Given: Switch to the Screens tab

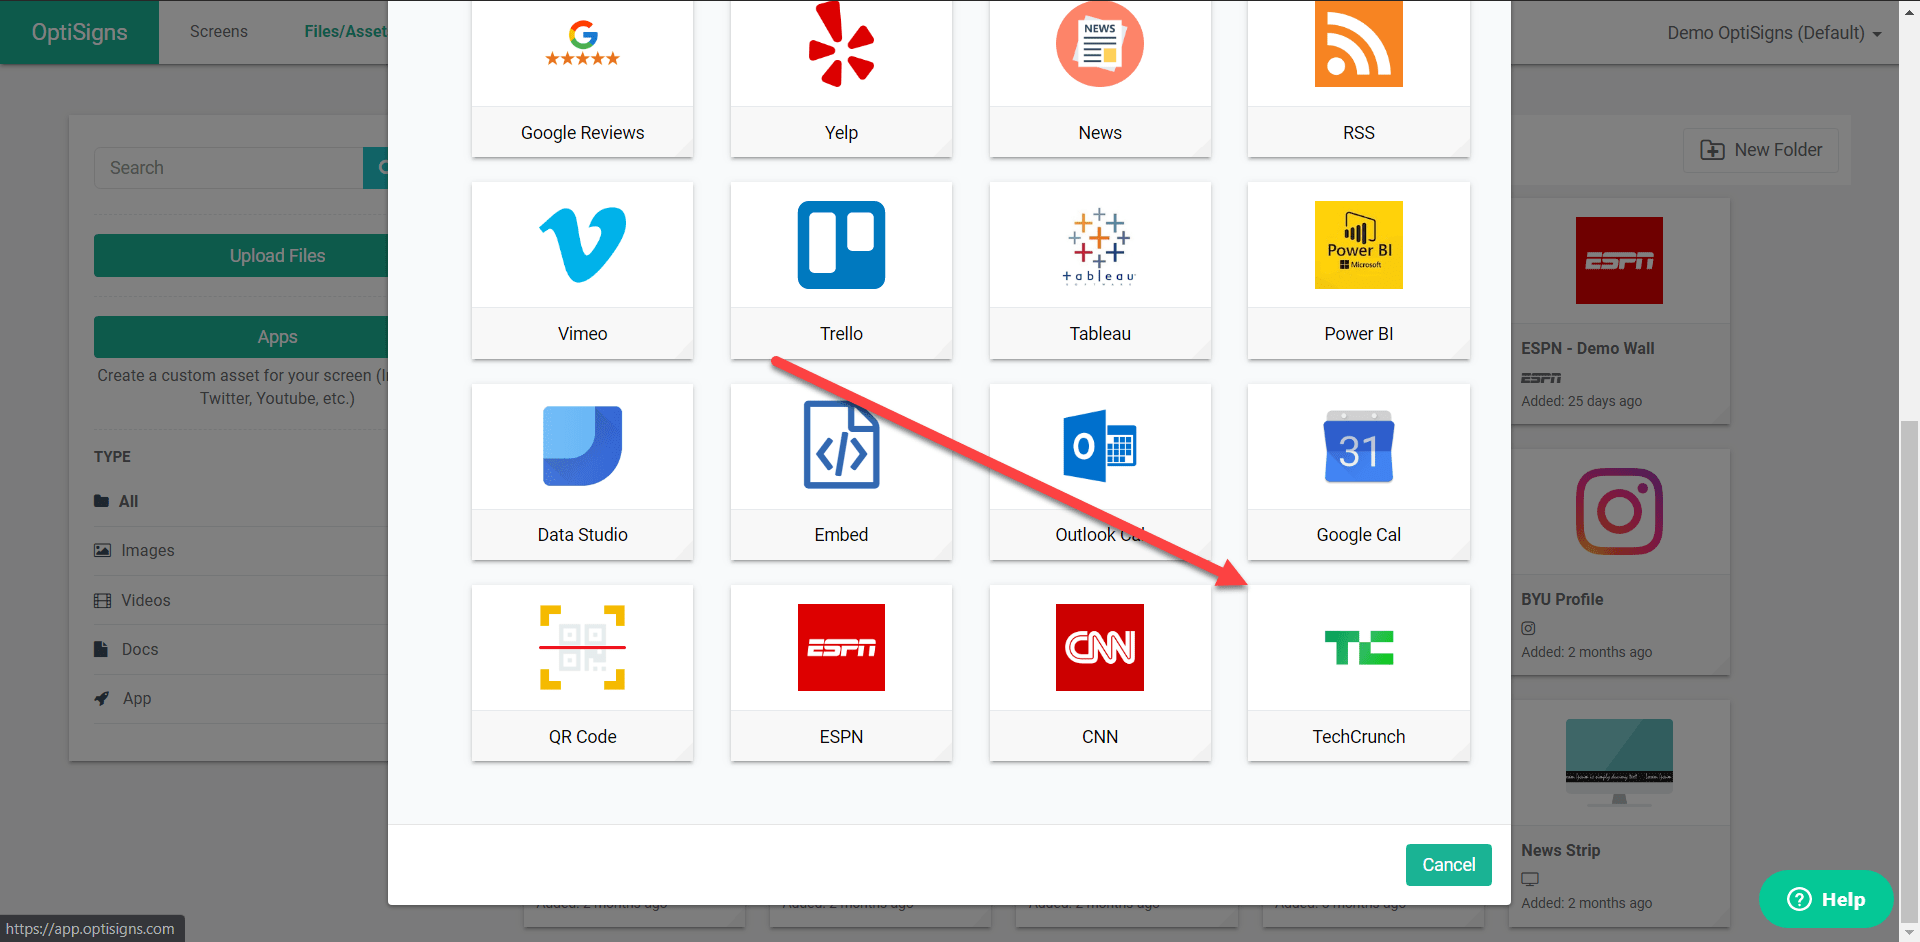Looking at the screenshot, I should point(218,31).
